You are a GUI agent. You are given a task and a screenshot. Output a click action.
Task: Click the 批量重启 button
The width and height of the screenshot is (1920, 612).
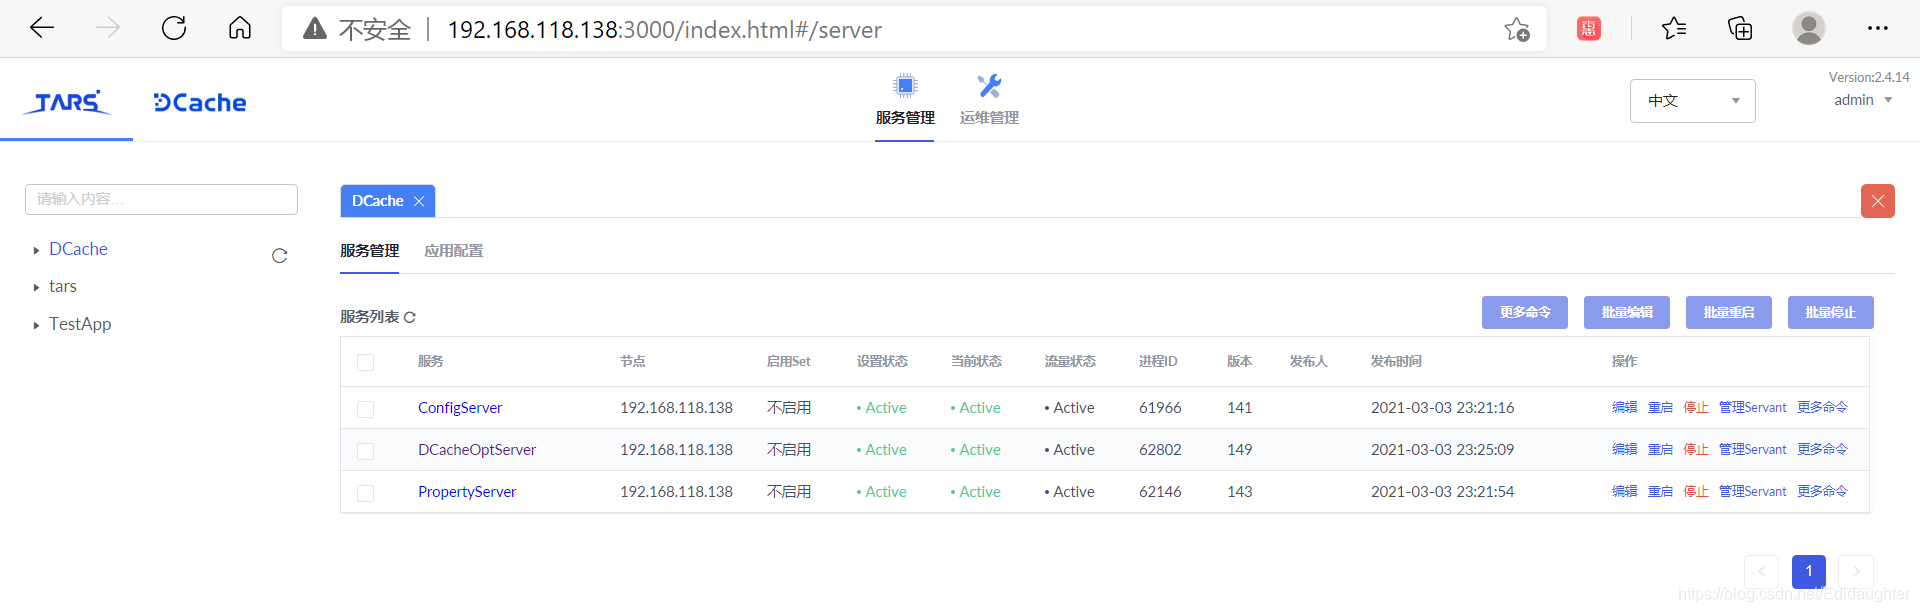pyautogui.click(x=1728, y=312)
